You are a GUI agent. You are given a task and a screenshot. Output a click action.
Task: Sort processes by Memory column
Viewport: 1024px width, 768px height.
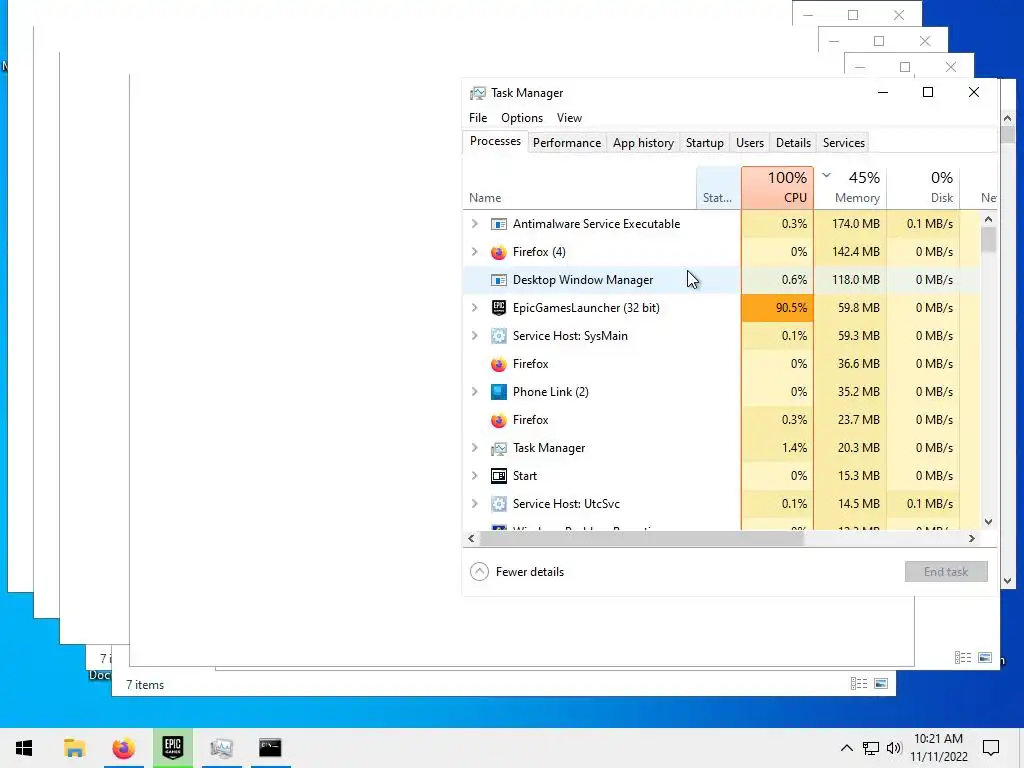click(850, 187)
